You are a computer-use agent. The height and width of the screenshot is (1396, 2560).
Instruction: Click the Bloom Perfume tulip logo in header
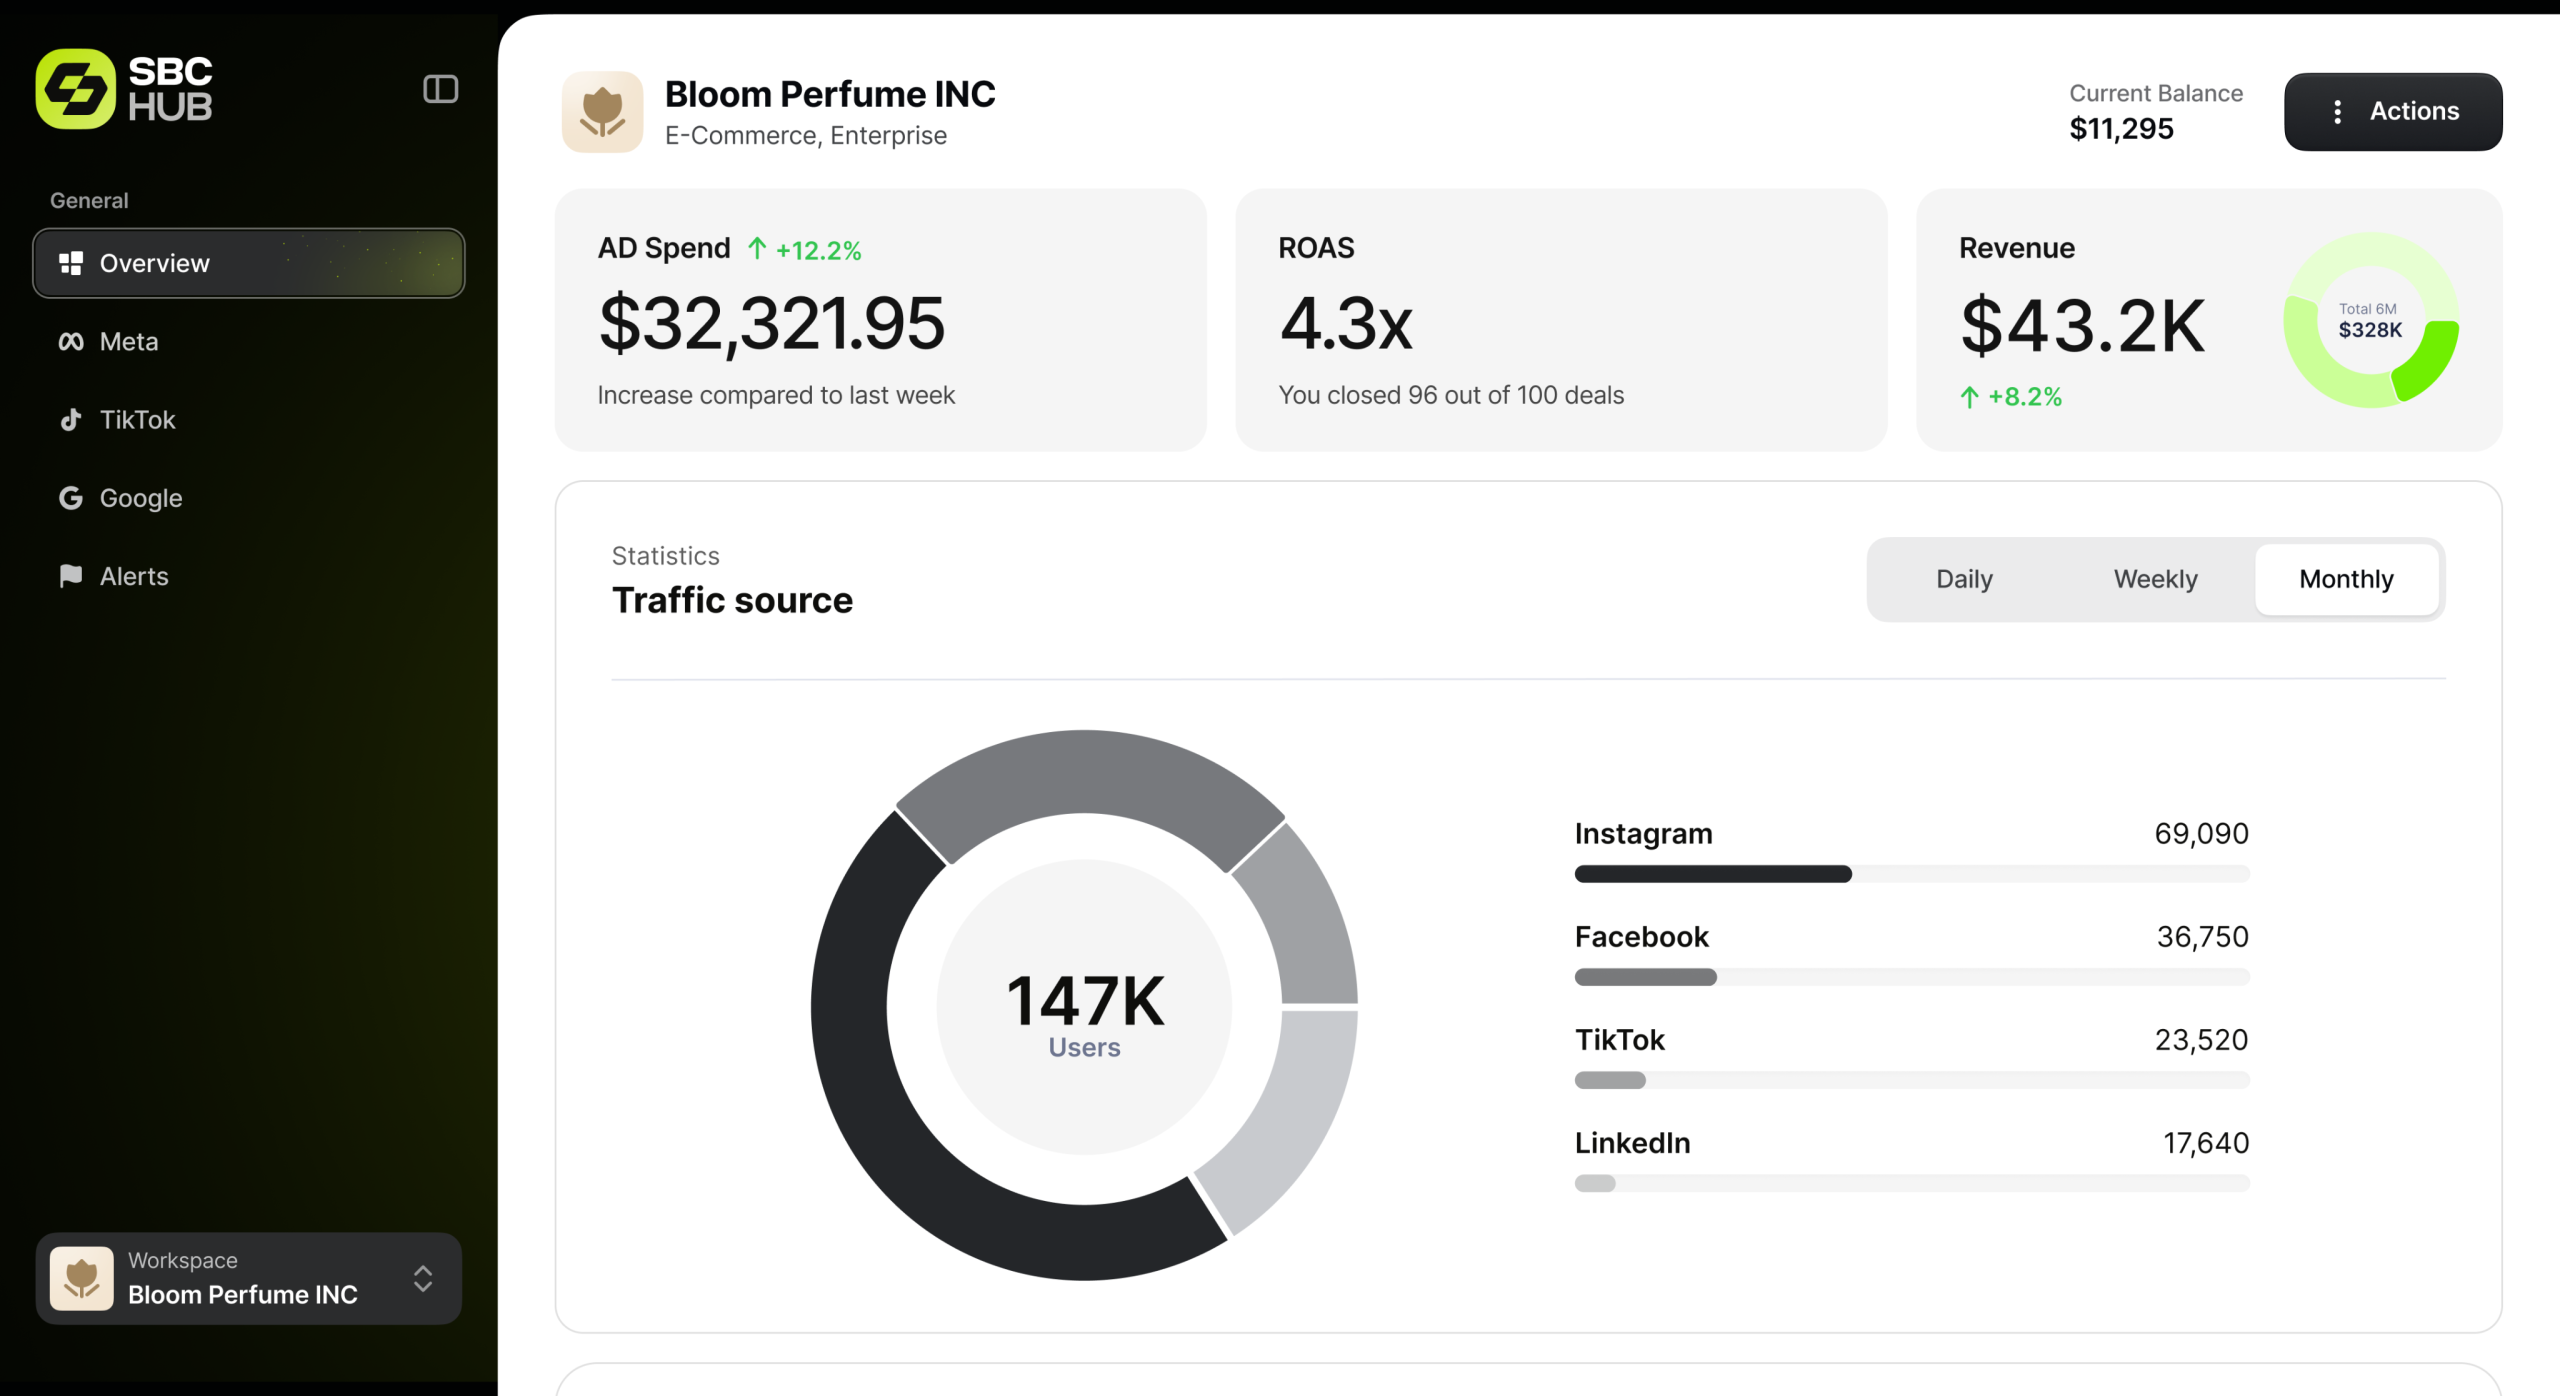coord(602,111)
